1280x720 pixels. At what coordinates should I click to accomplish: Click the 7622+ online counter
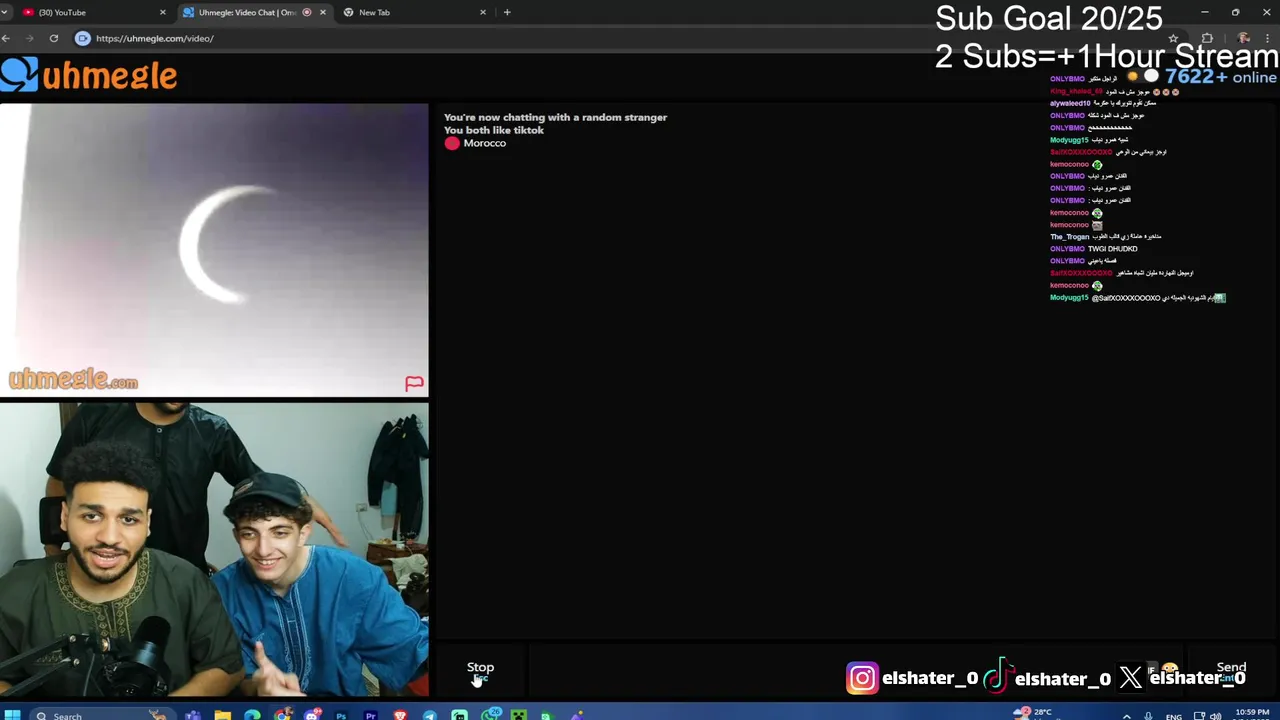pyautogui.click(x=1220, y=77)
